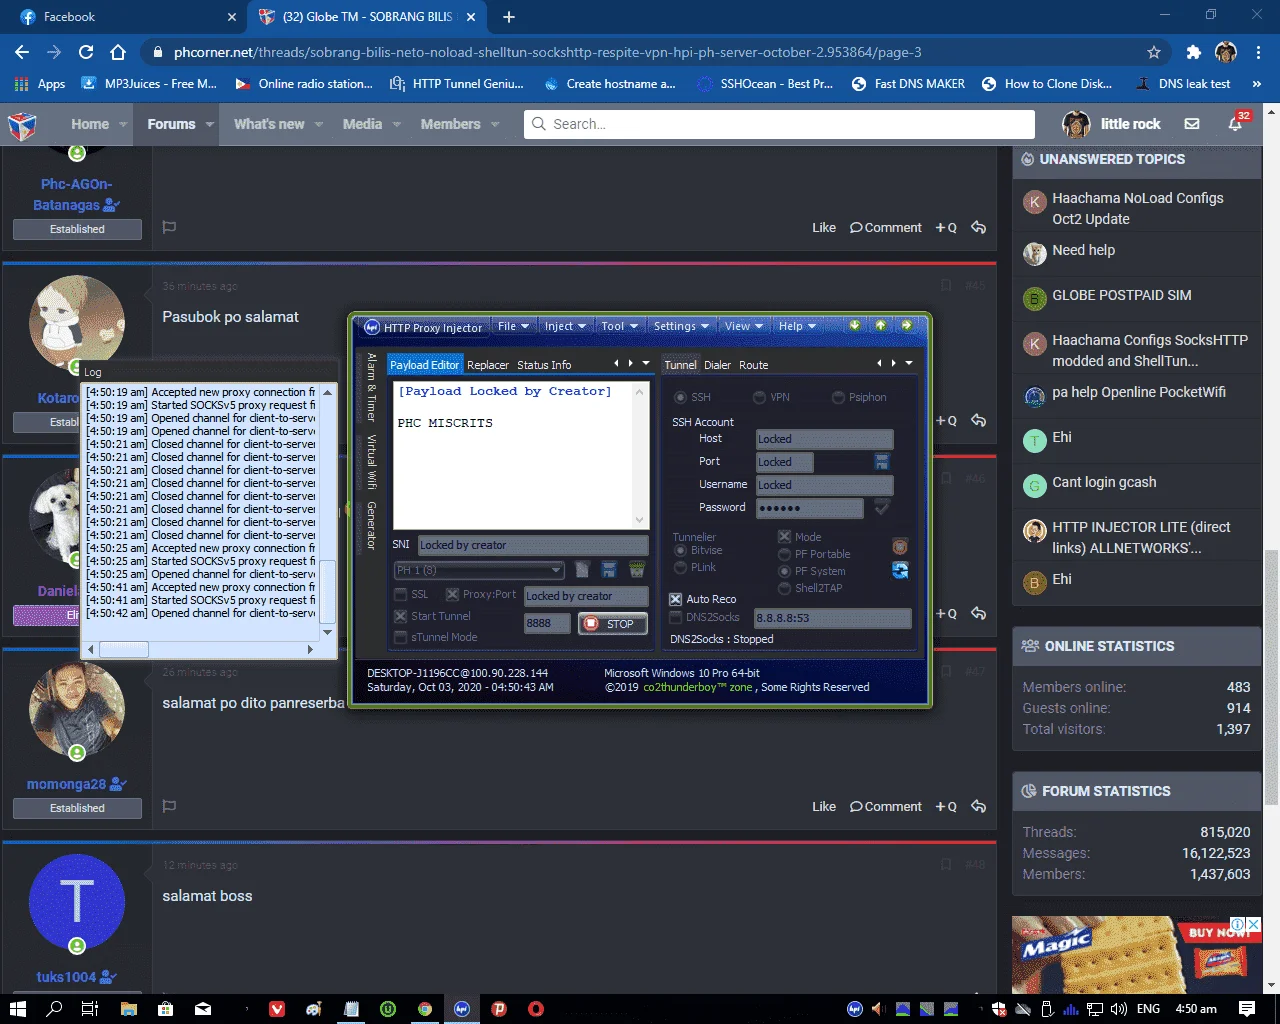Expand the PH 1 (8) combo box

pyautogui.click(x=556, y=570)
